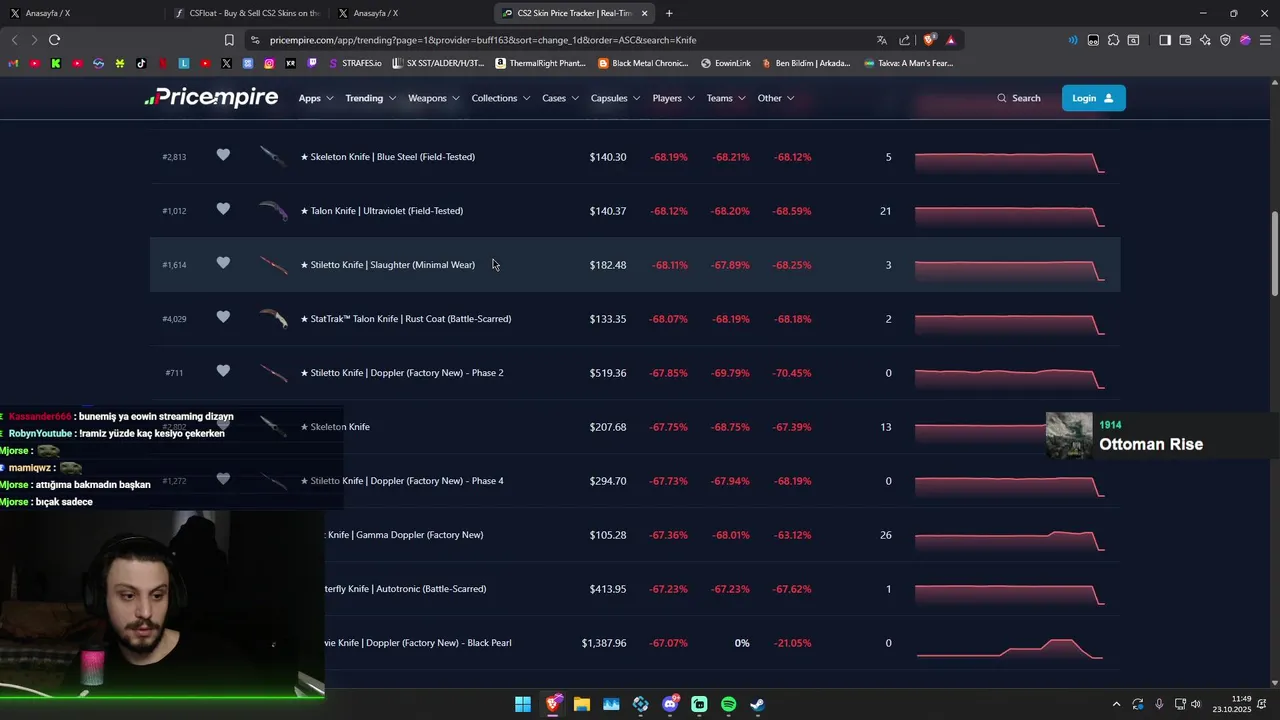
Task: Open the Brave Shields icon
Action: tap(929, 40)
